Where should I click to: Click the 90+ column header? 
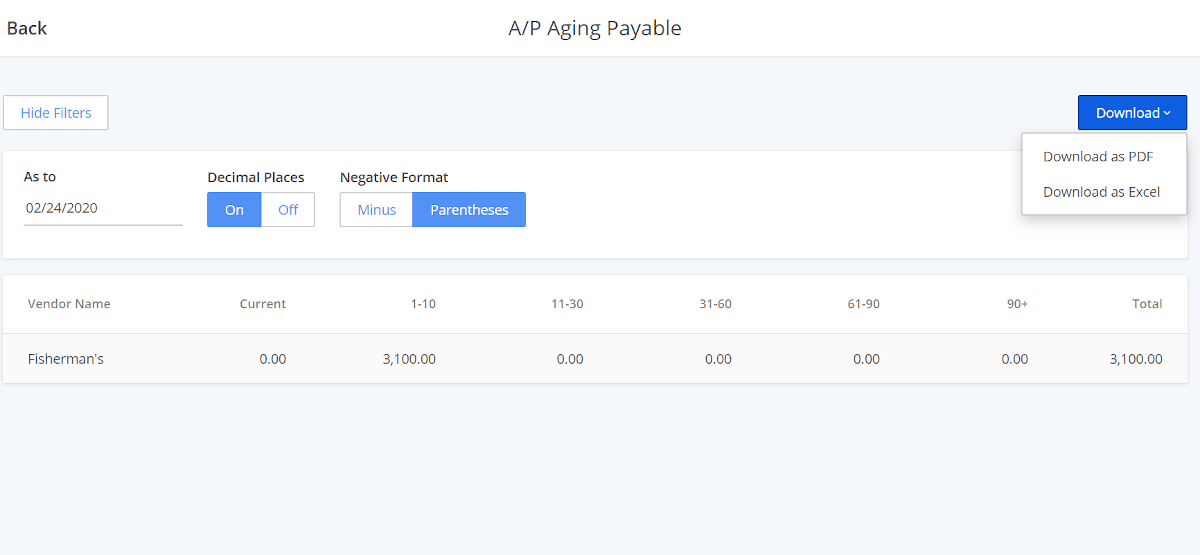point(1017,304)
